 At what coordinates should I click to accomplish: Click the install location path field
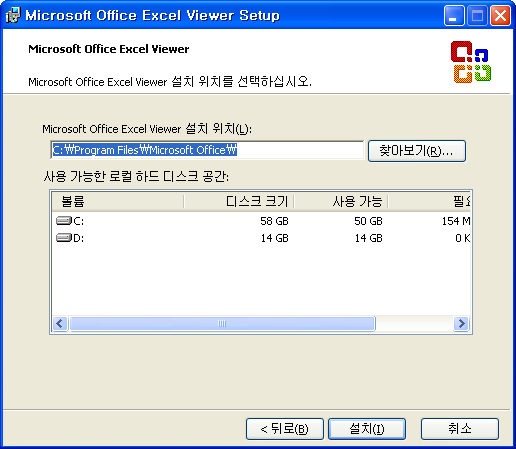pyautogui.click(x=207, y=150)
